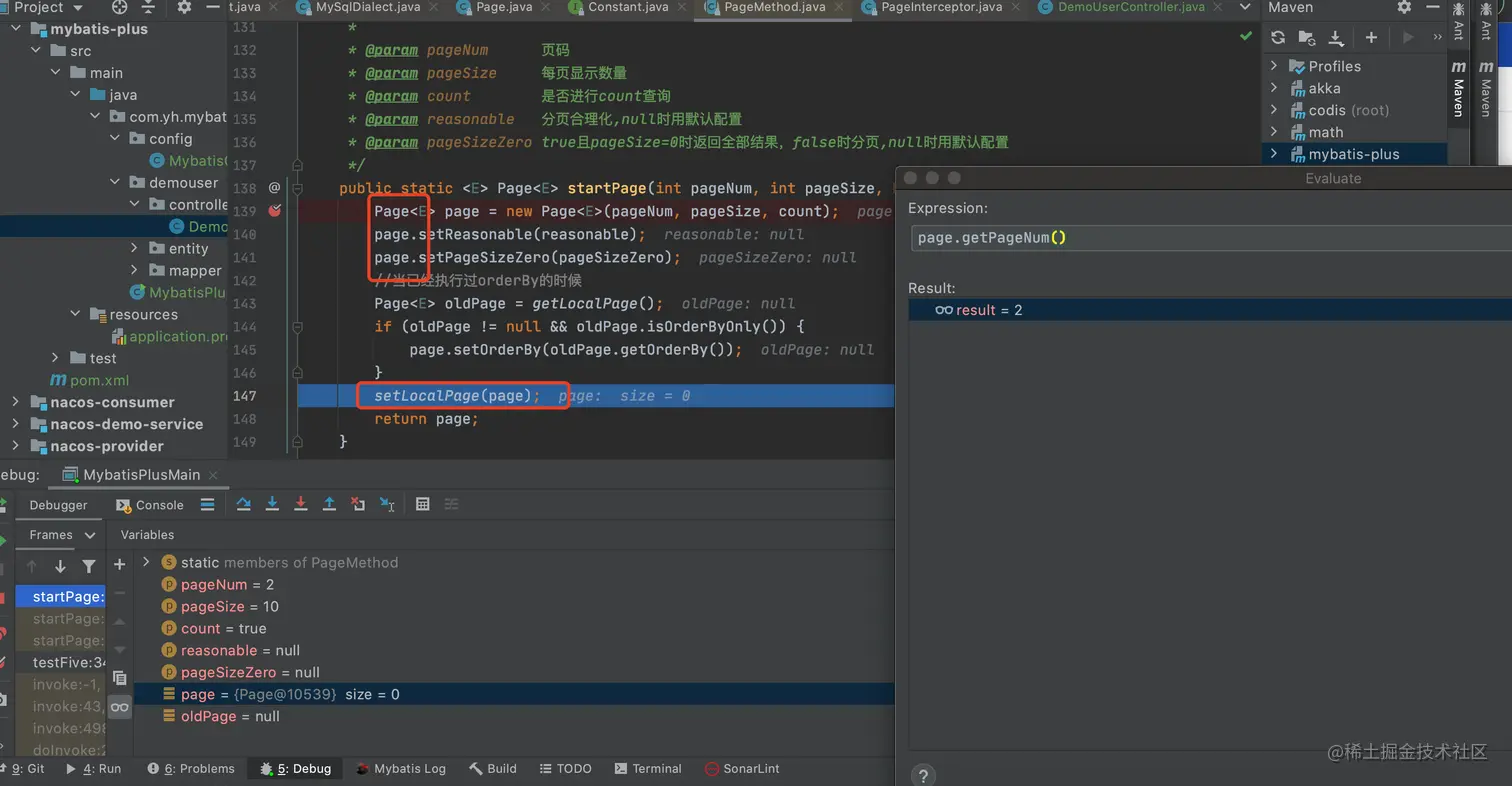Expand the Profiles node in Maven
This screenshot has height=786, width=1512.
[x=1274, y=66]
